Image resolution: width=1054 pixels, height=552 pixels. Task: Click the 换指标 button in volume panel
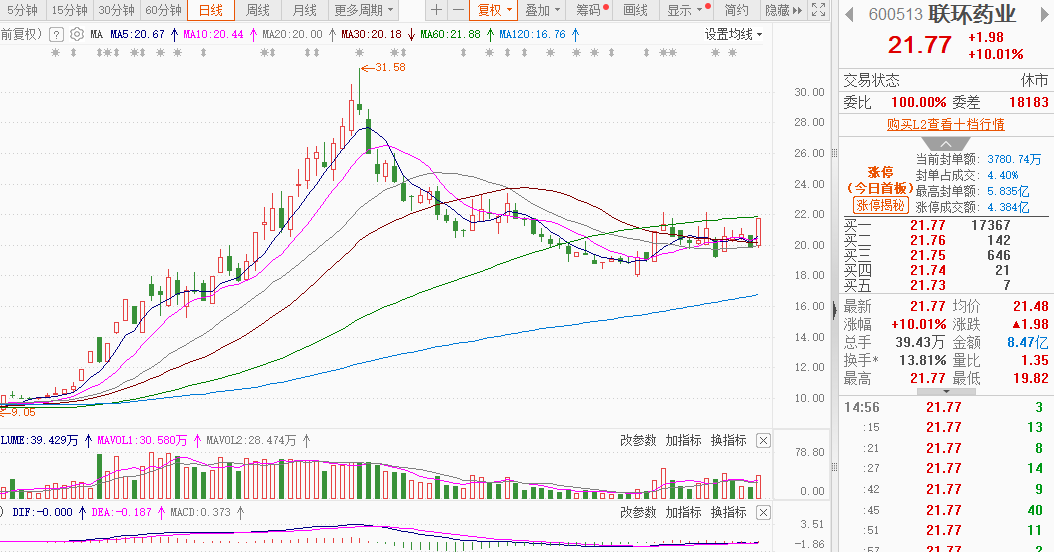coord(729,440)
